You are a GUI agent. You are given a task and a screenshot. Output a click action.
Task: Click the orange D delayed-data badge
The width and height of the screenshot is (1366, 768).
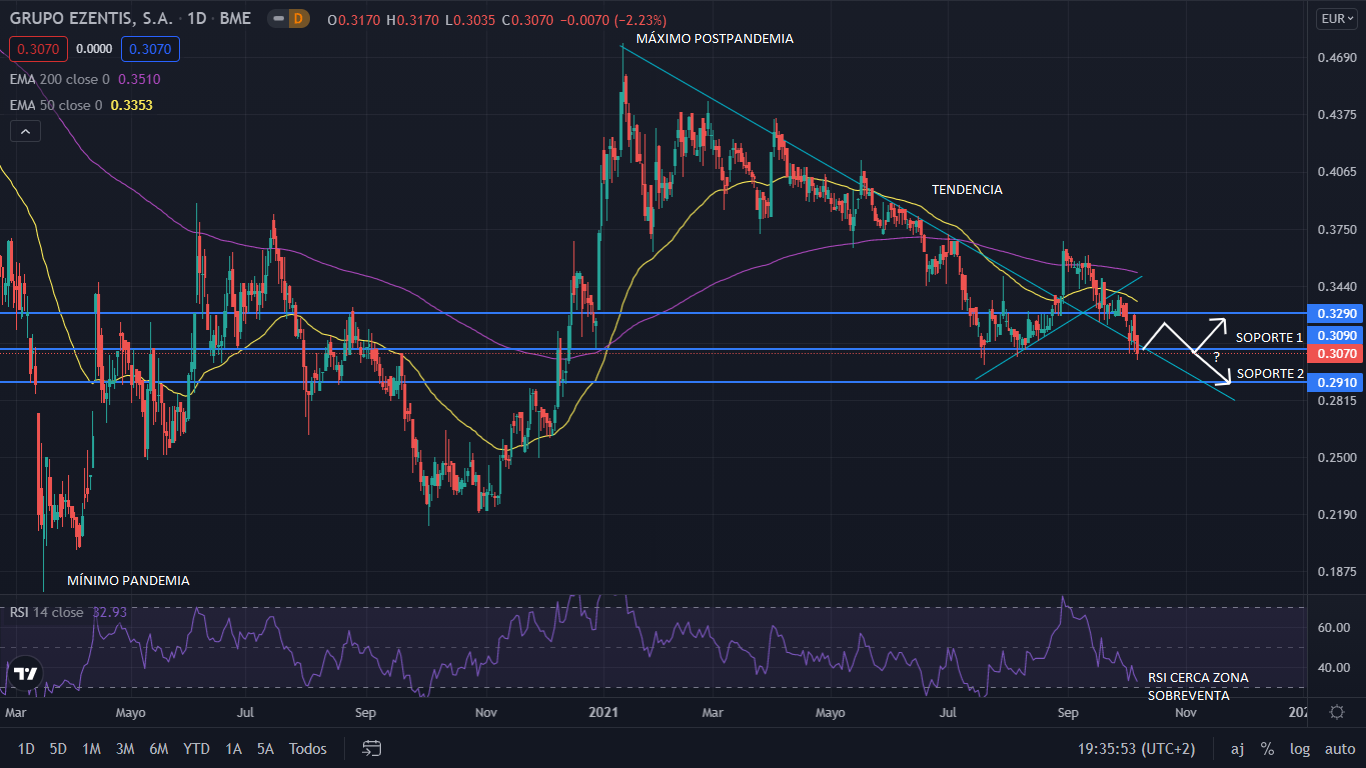[x=297, y=20]
